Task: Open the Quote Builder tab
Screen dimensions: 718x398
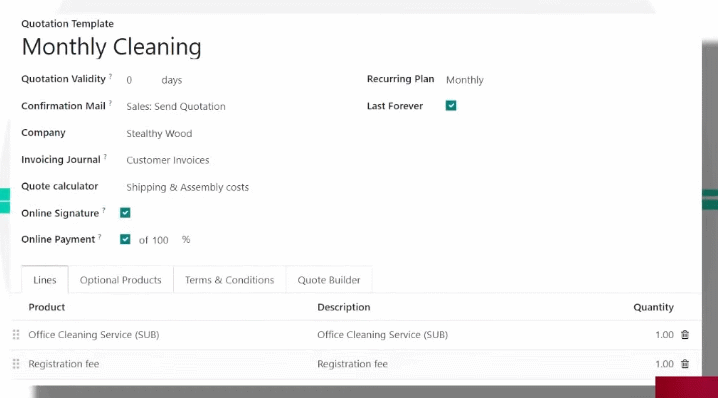Action: 329,280
